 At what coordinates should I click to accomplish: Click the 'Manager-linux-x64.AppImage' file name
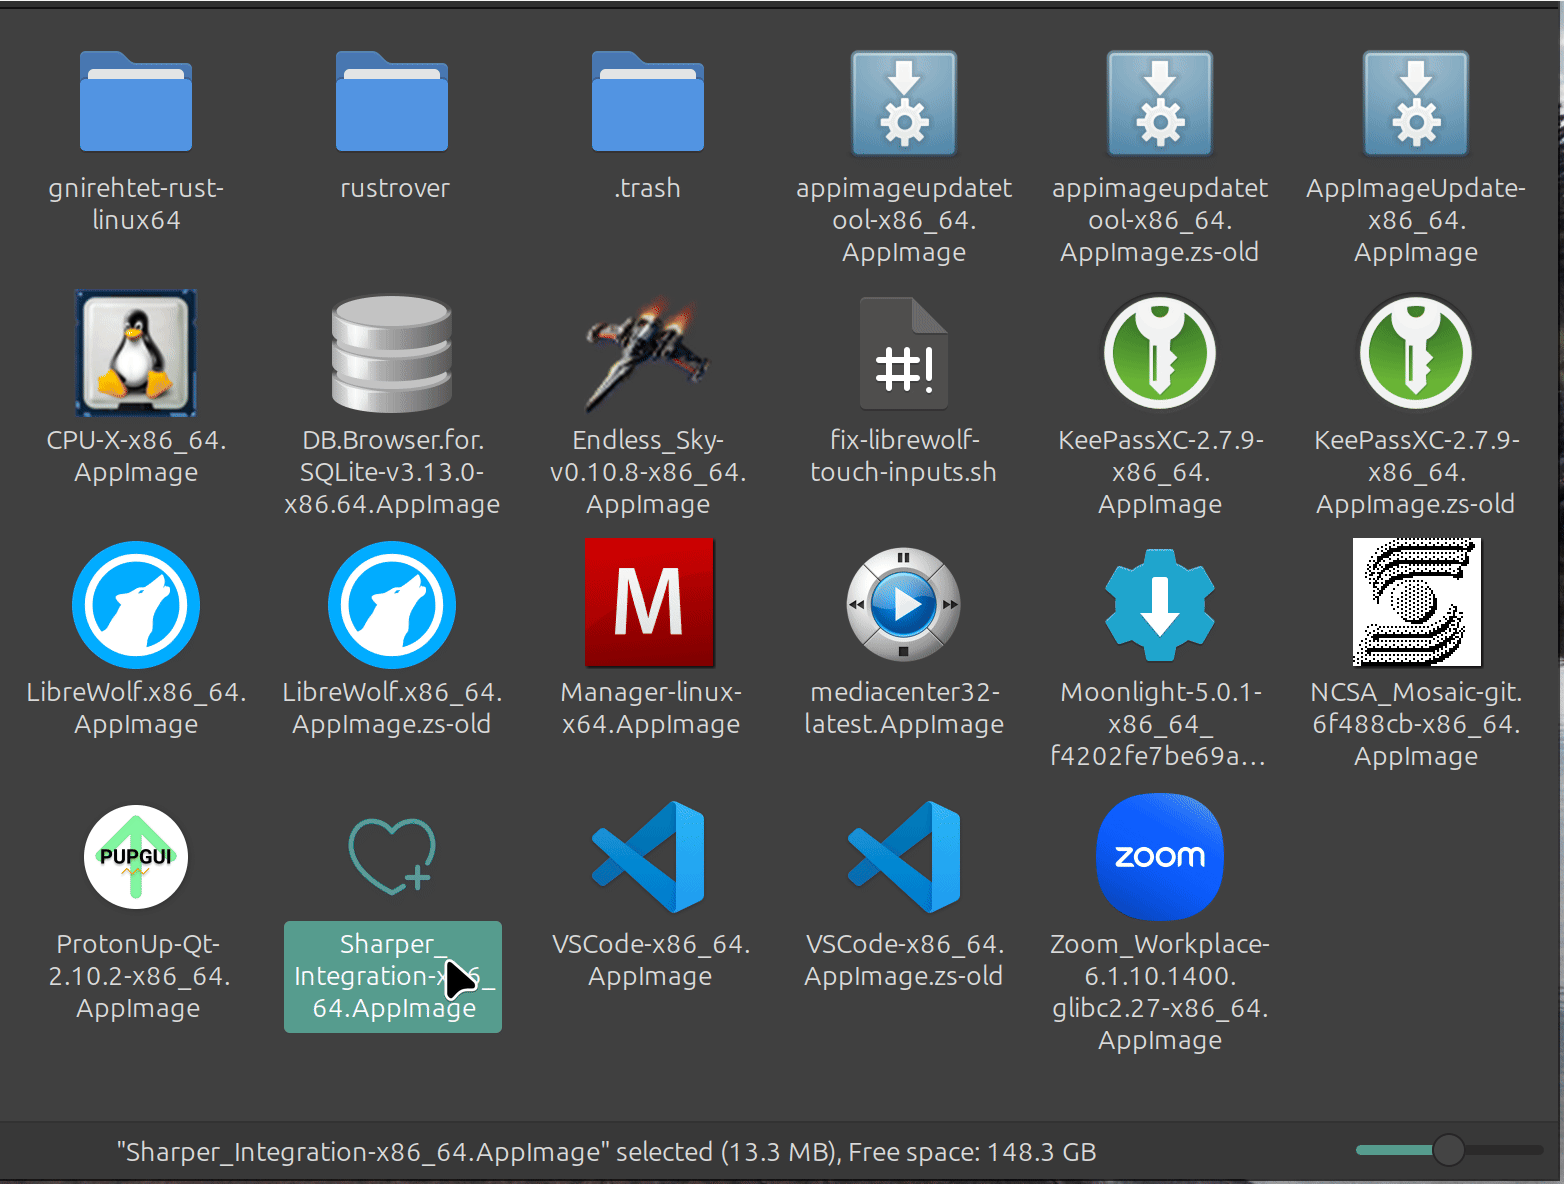(x=650, y=708)
